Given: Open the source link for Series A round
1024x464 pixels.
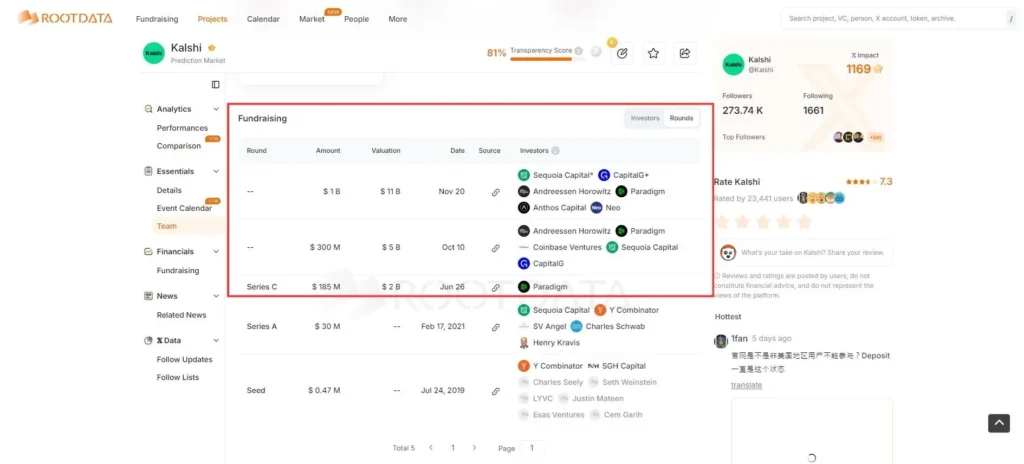Looking at the screenshot, I should pos(495,327).
